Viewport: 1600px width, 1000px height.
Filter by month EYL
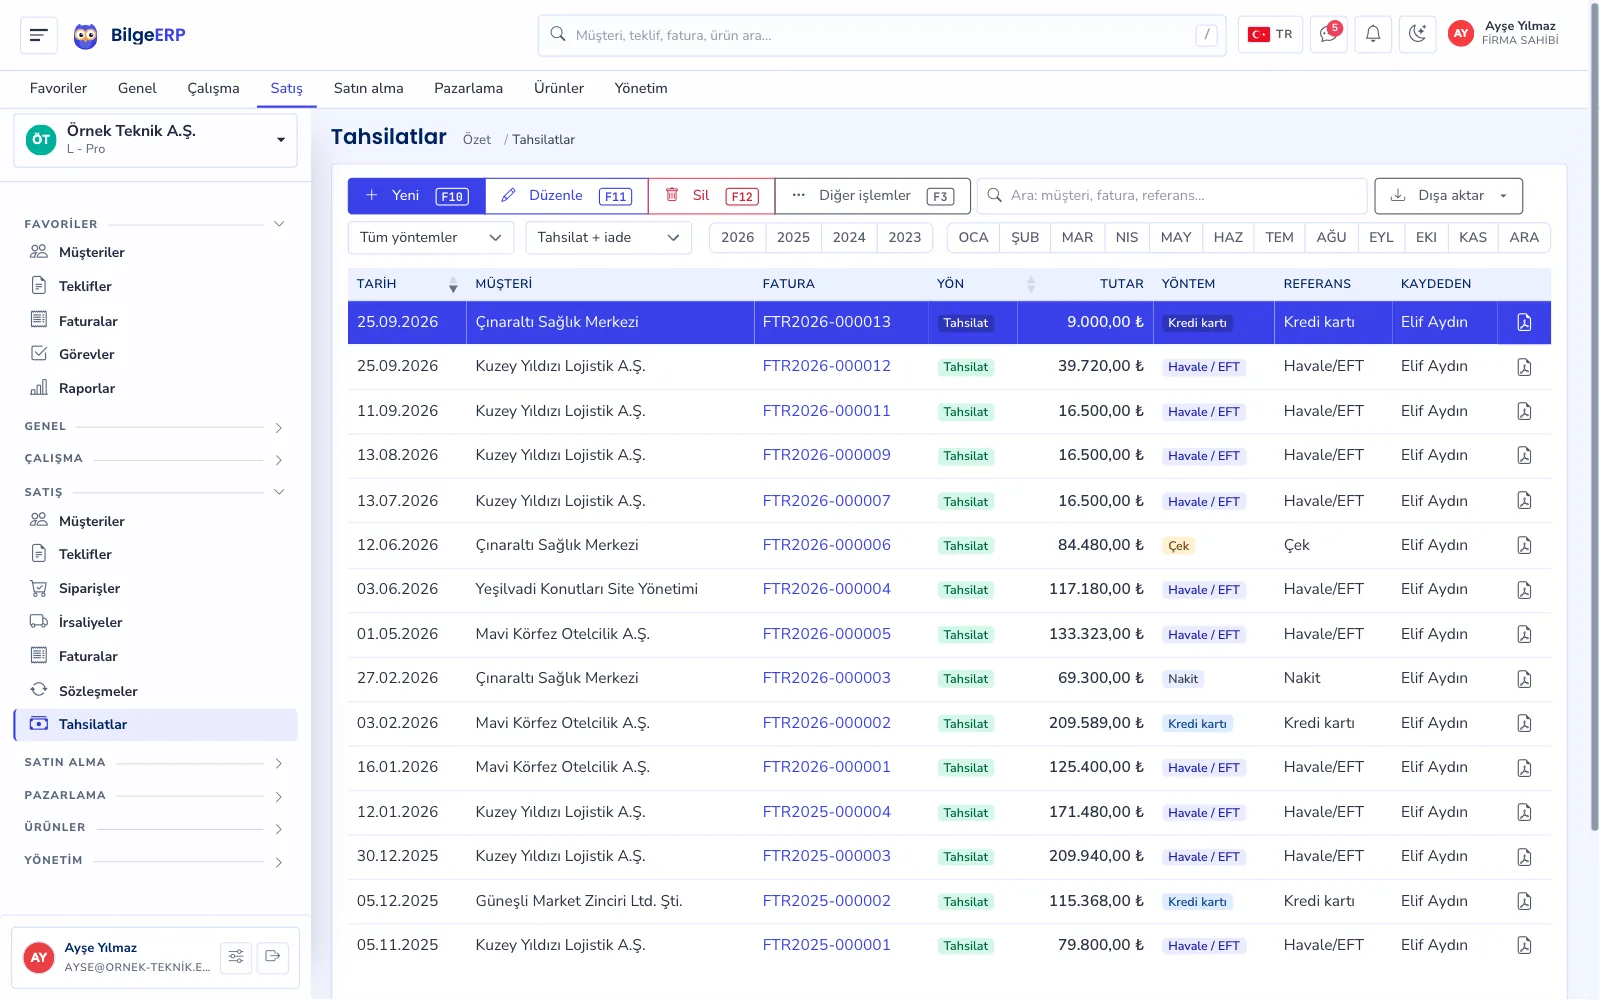pyautogui.click(x=1381, y=238)
